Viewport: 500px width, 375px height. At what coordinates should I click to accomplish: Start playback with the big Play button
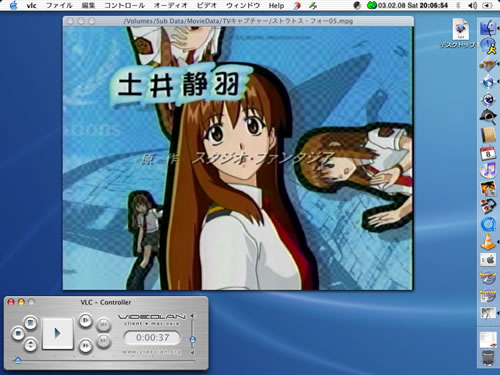point(57,333)
